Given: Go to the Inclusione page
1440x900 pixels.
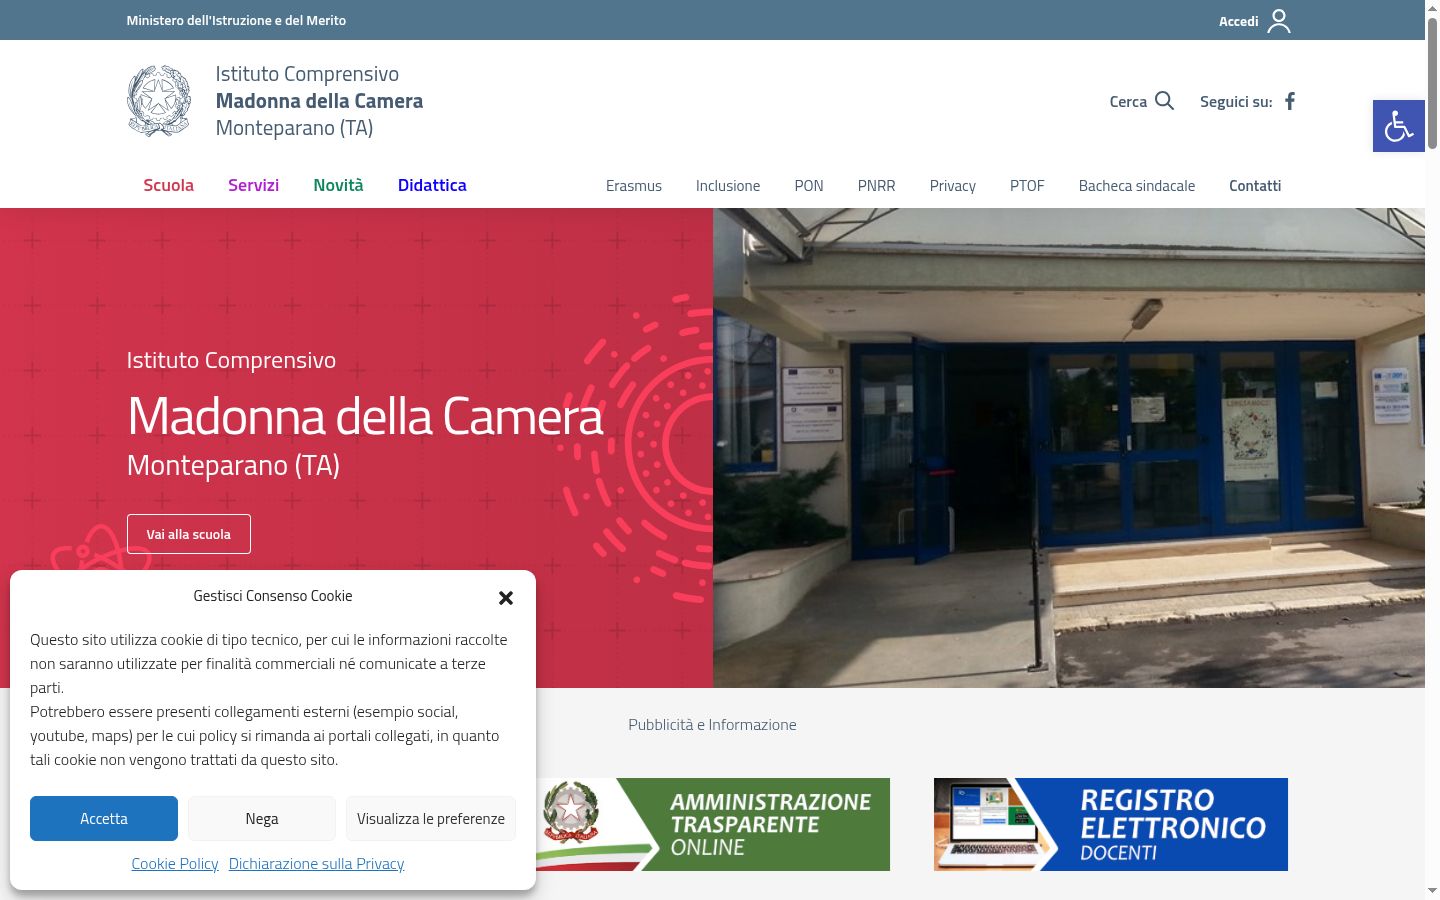Looking at the screenshot, I should [728, 186].
